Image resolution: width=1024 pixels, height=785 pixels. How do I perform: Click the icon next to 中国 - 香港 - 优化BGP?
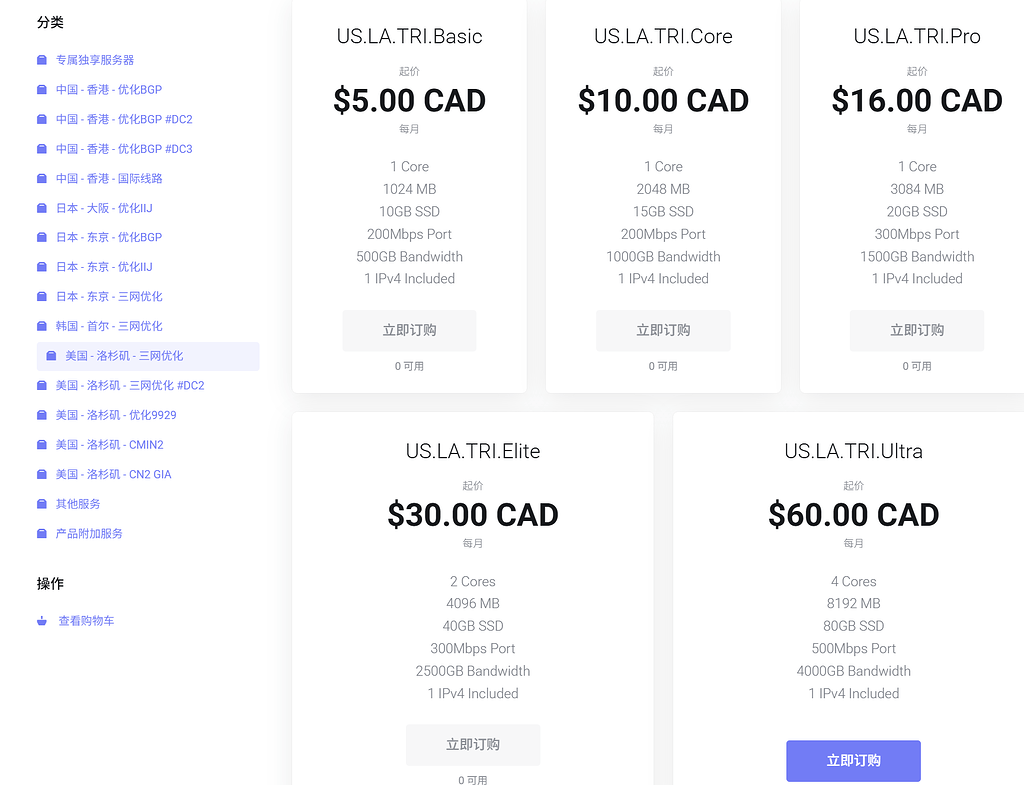(42, 89)
